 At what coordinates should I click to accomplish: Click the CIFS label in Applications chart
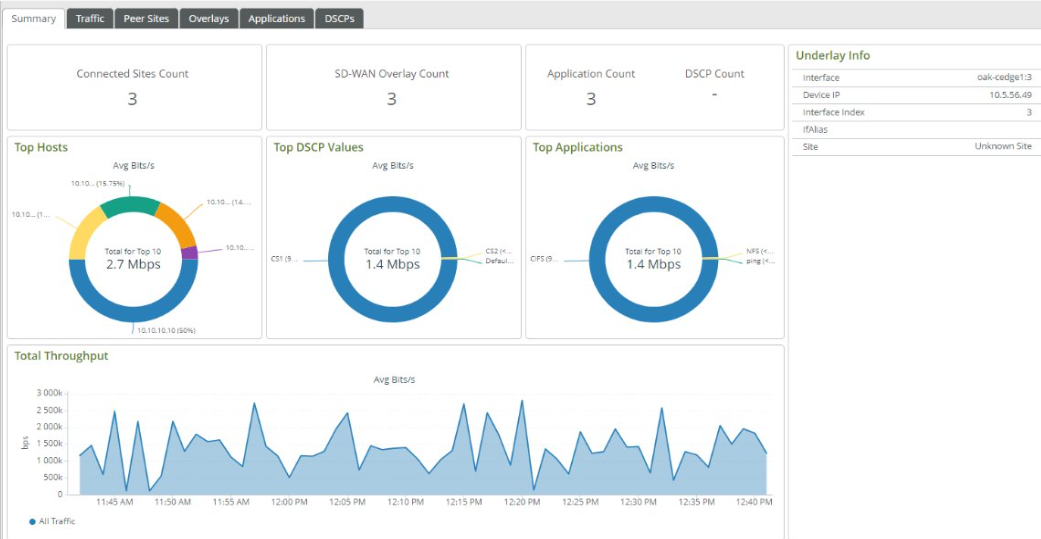click(546, 259)
